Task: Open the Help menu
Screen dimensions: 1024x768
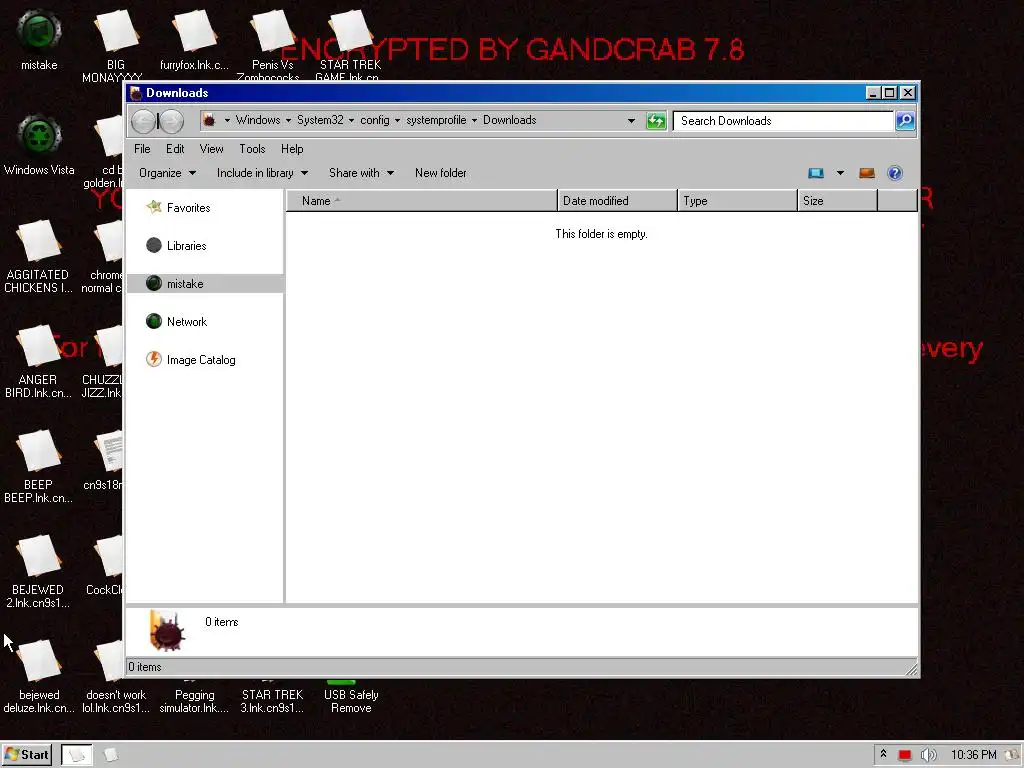Action: tap(292, 149)
